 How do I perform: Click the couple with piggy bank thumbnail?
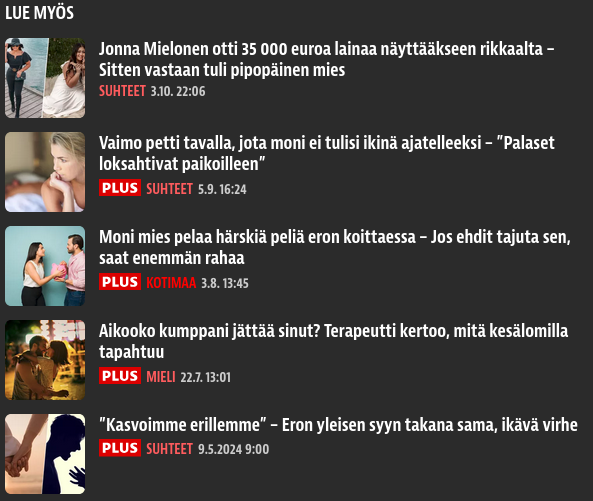point(45,266)
